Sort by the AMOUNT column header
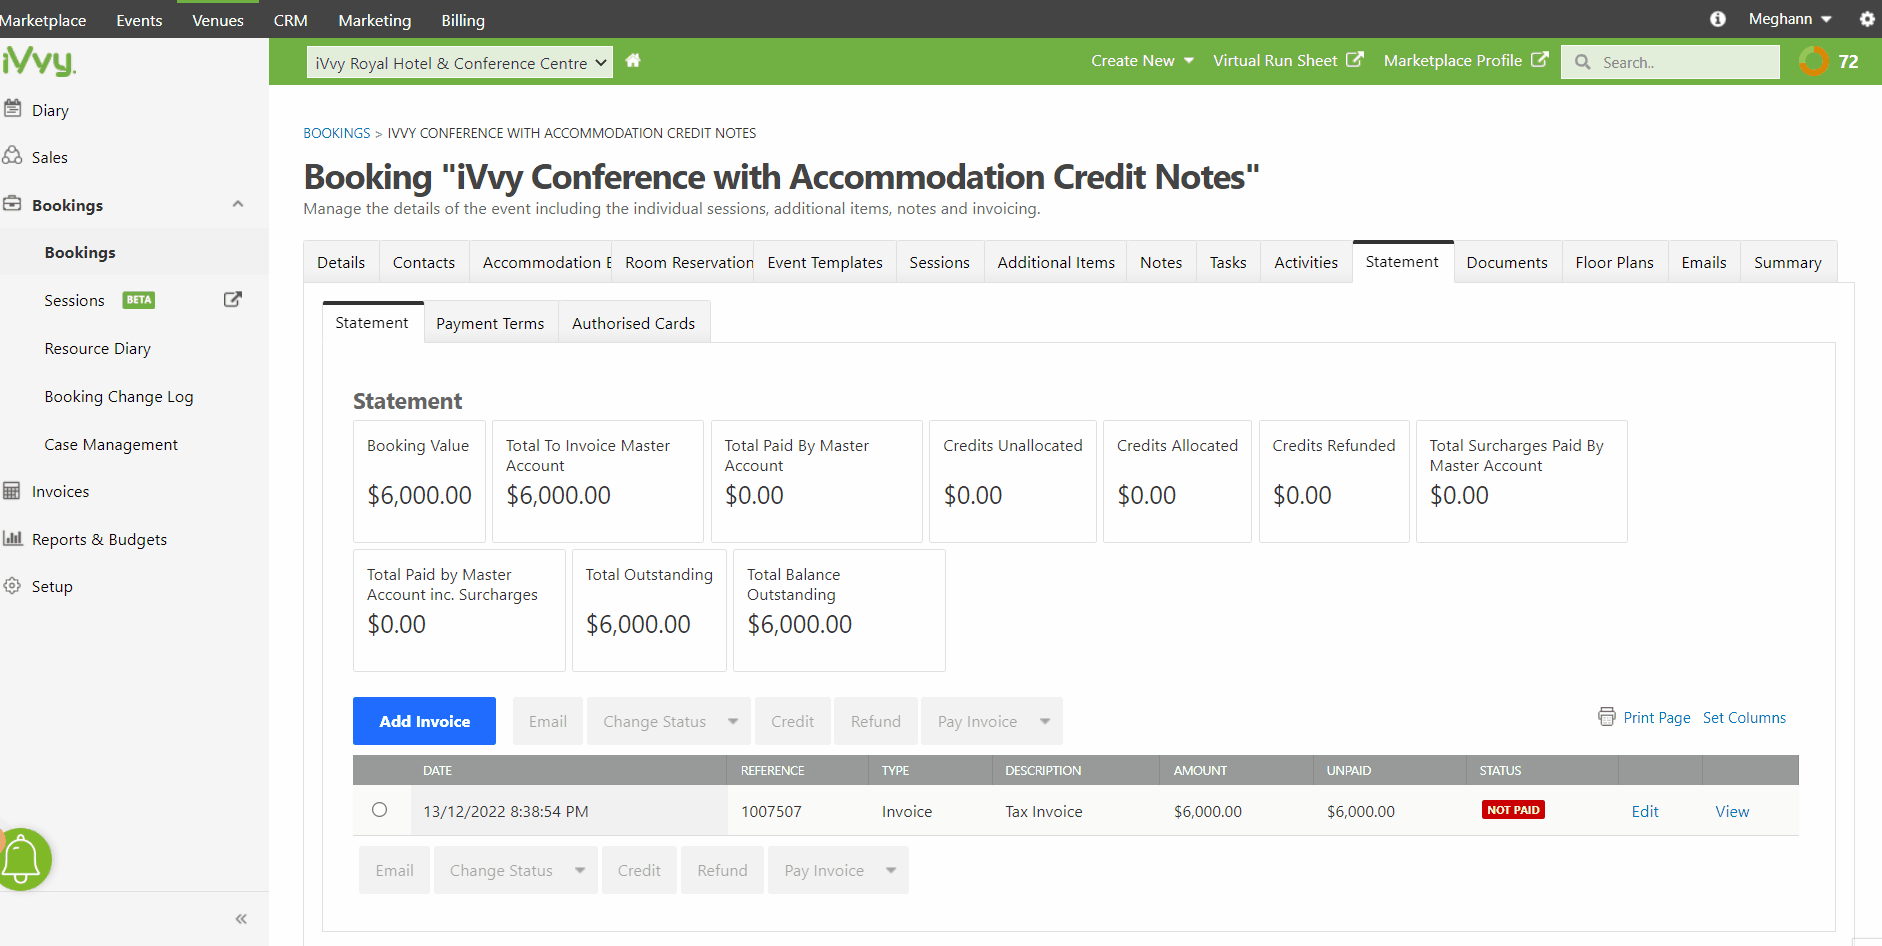Image resolution: width=1882 pixels, height=946 pixels. pyautogui.click(x=1200, y=770)
